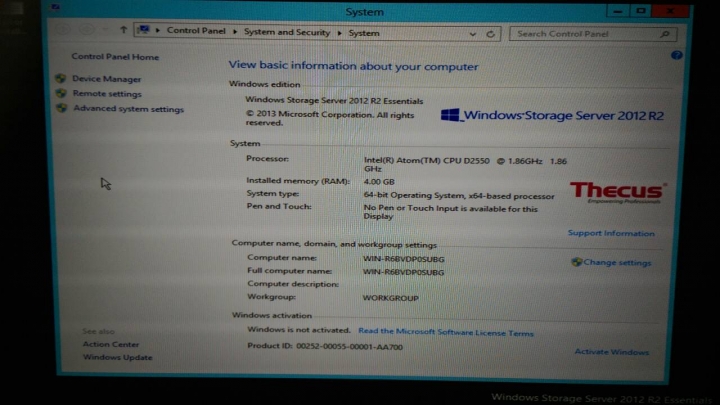Image resolution: width=720 pixels, height=405 pixels.
Task: Click the System window title bar icon
Action: click(56, 6)
